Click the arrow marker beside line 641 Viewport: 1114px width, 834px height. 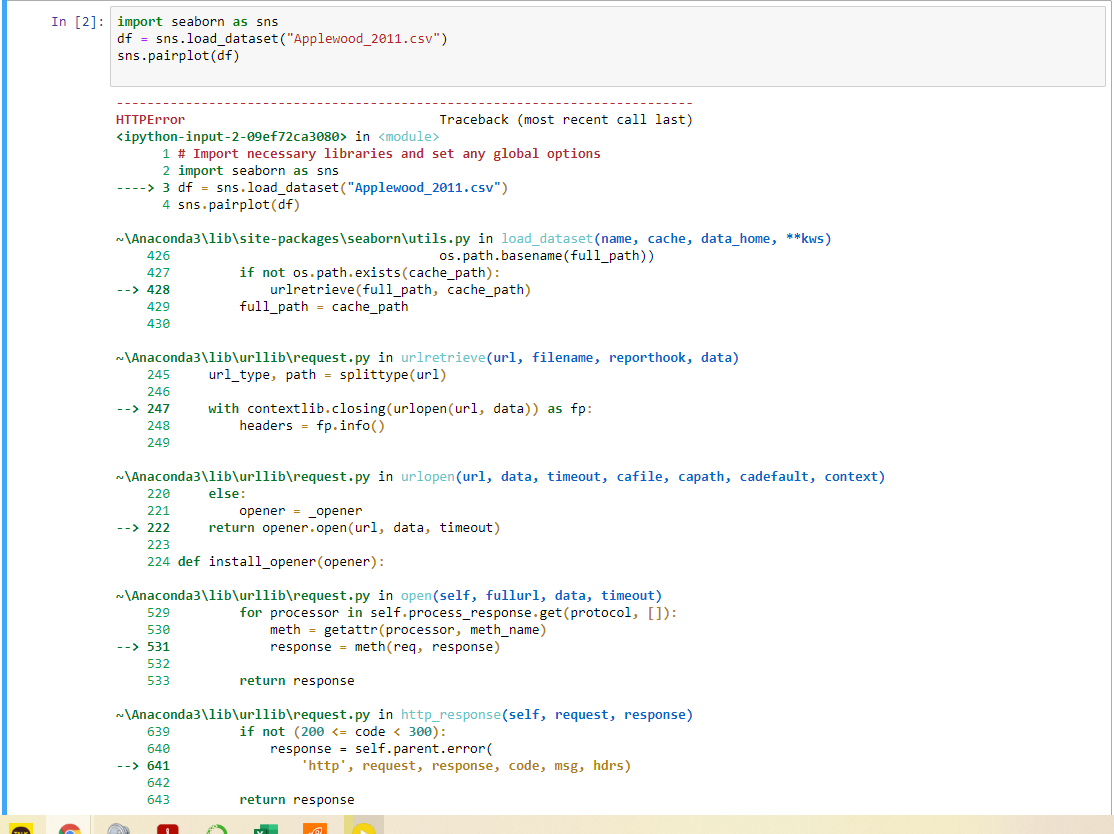(128, 765)
